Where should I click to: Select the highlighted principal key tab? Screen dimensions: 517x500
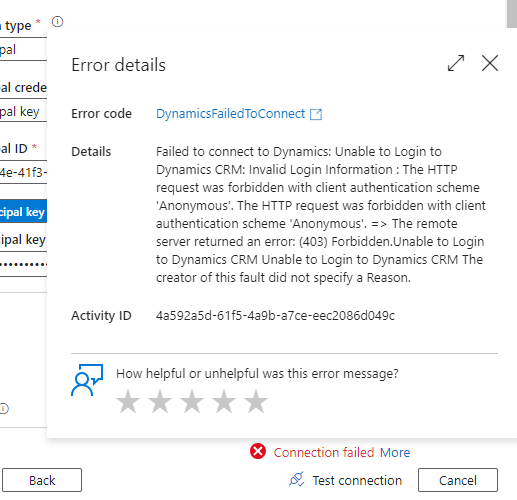(23, 211)
